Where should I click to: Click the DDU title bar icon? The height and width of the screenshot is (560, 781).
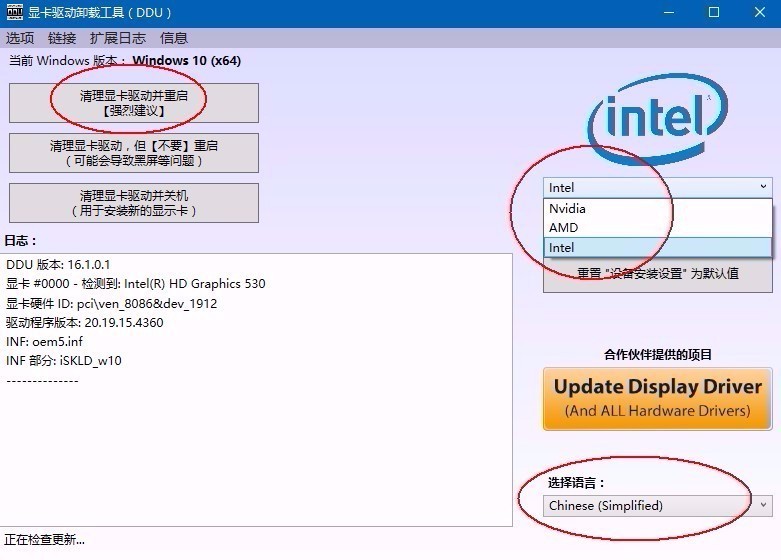tap(14, 12)
